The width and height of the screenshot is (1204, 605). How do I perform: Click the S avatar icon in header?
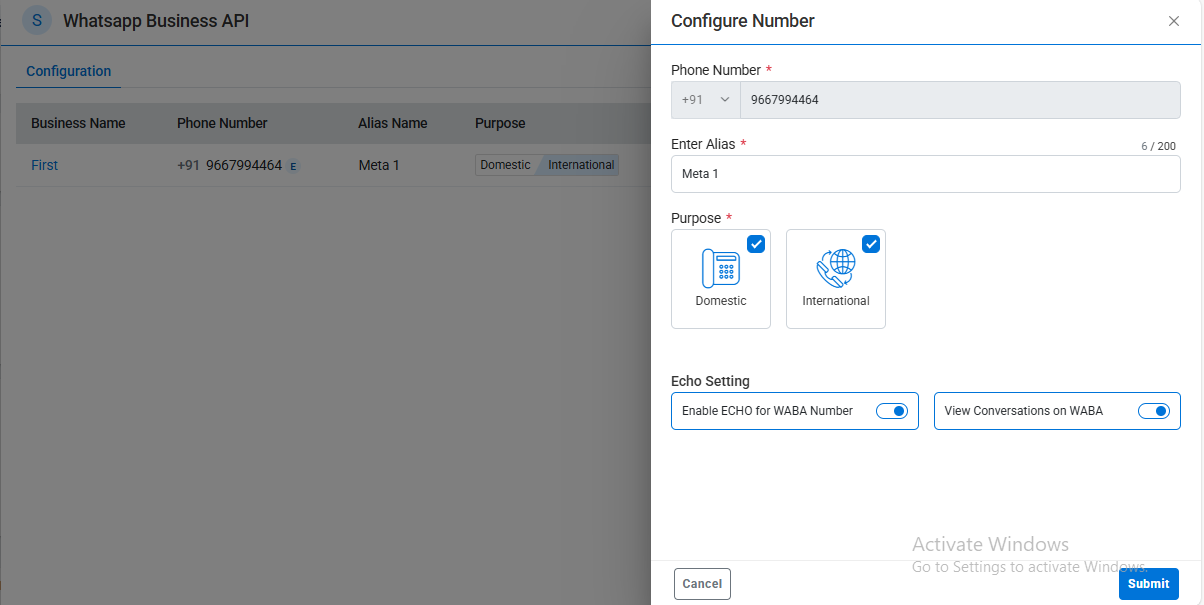37,20
